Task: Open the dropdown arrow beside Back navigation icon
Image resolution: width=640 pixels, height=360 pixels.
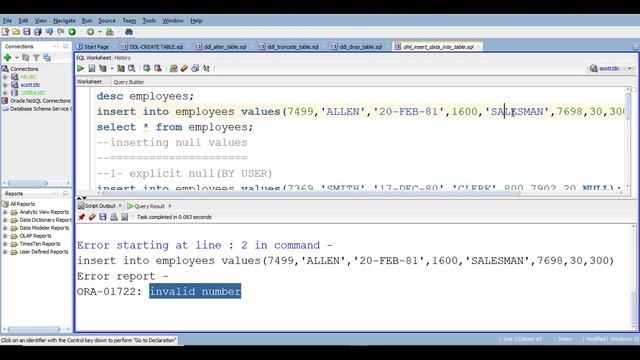Action: (99, 32)
